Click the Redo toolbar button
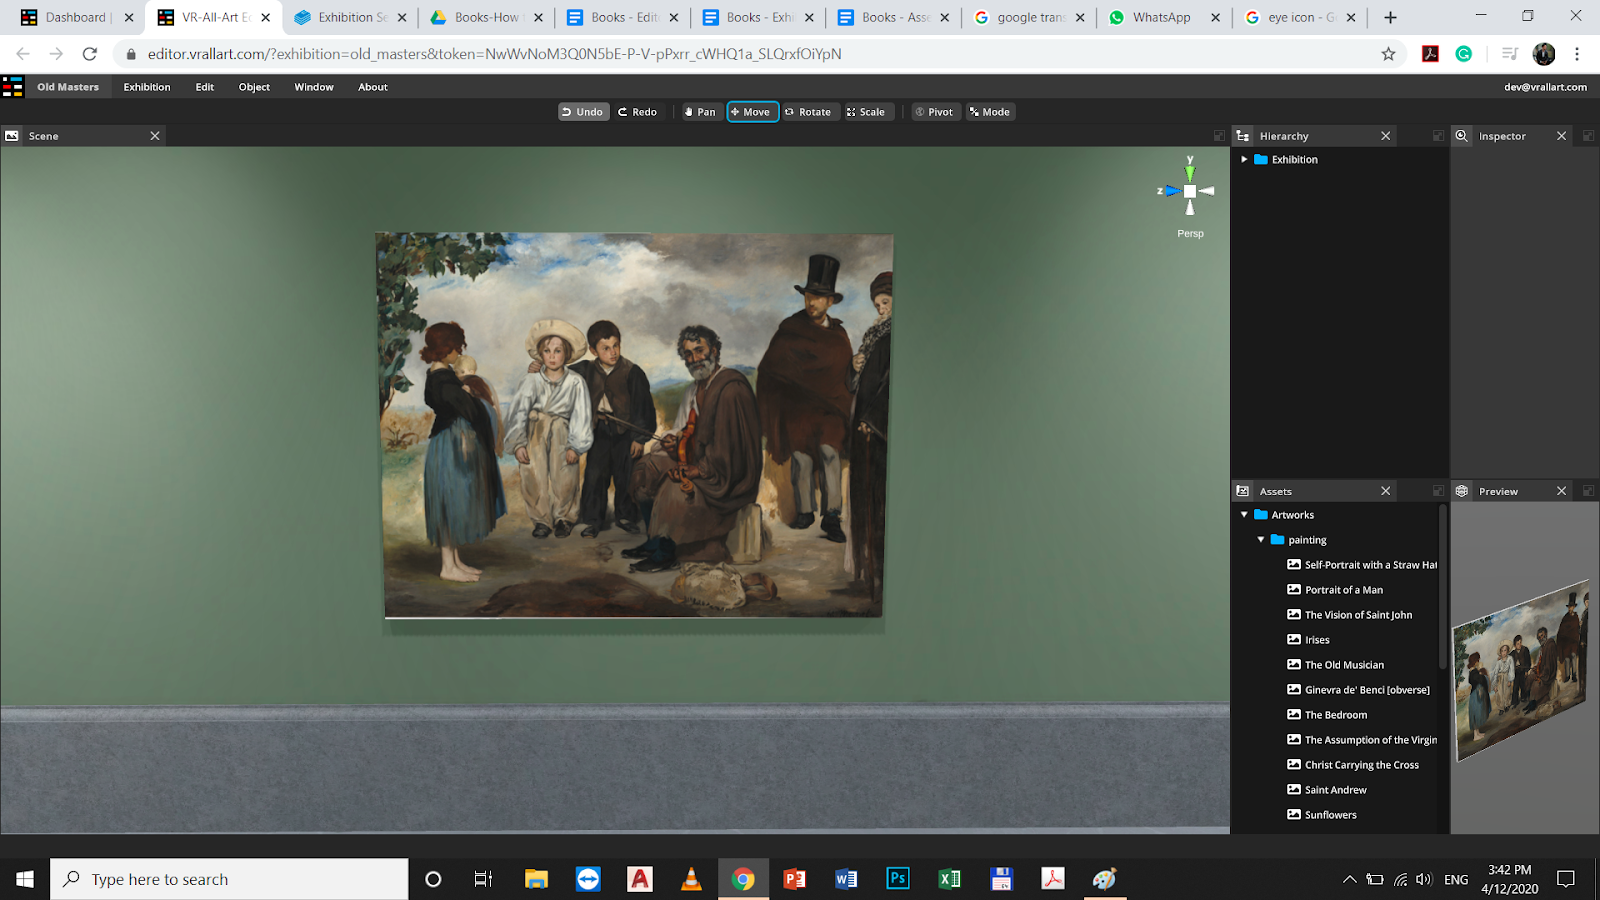Viewport: 1600px width, 900px height. click(x=637, y=112)
